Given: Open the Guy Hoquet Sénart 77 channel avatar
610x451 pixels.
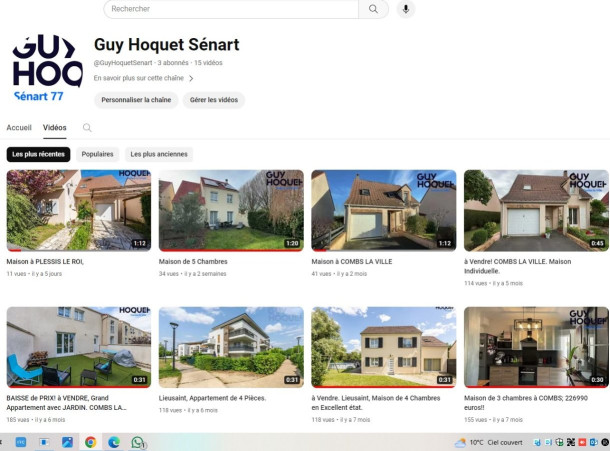Looking at the screenshot, I should click(x=47, y=68).
